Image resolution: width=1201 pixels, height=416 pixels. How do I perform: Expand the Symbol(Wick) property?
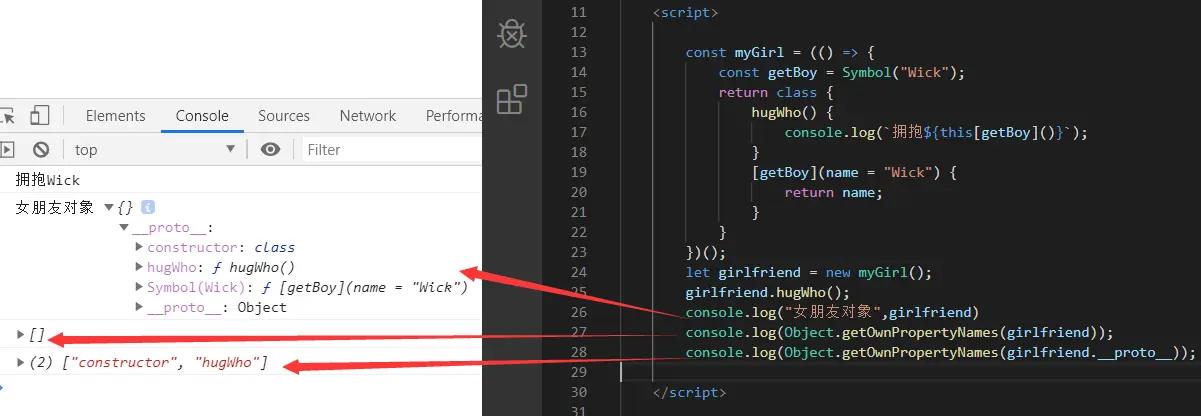pyautogui.click(x=140, y=287)
